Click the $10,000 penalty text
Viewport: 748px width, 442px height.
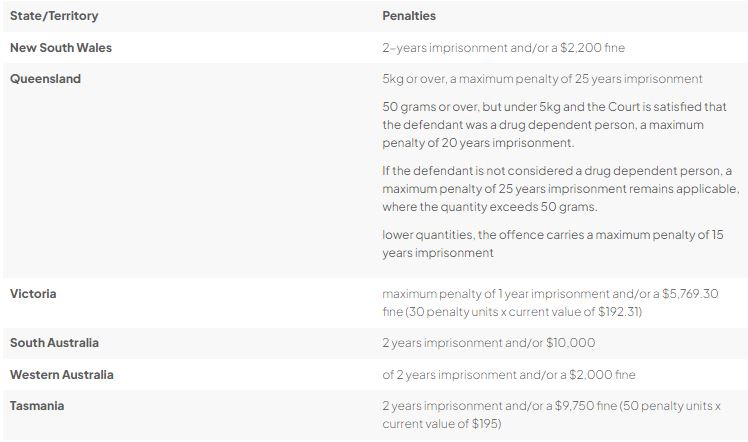click(570, 342)
